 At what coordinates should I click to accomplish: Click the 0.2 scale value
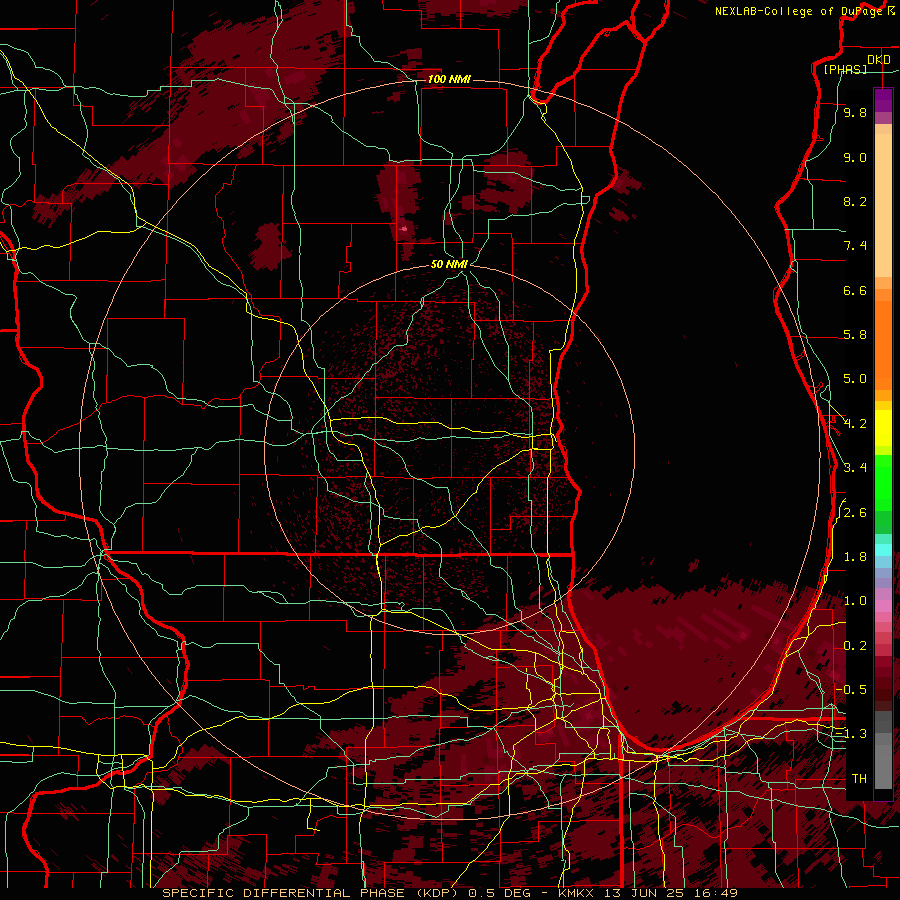(855, 646)
